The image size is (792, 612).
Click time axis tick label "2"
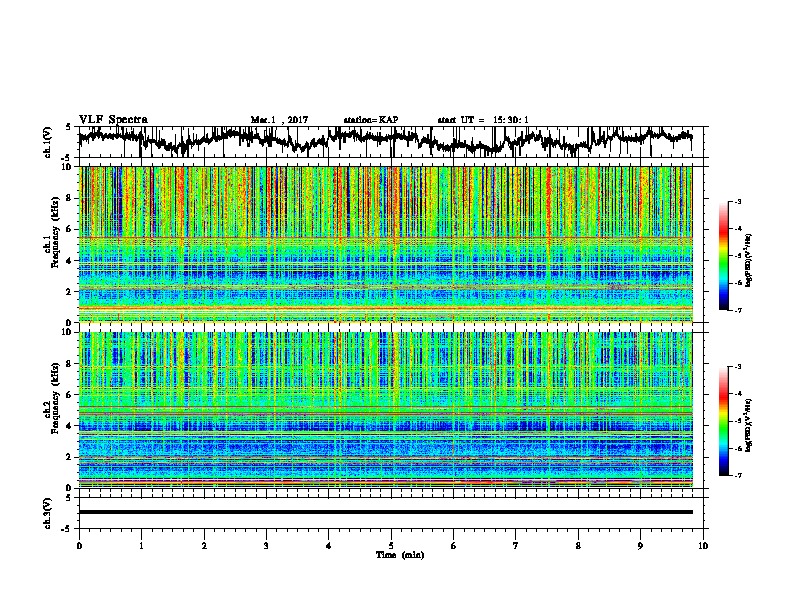204,546
